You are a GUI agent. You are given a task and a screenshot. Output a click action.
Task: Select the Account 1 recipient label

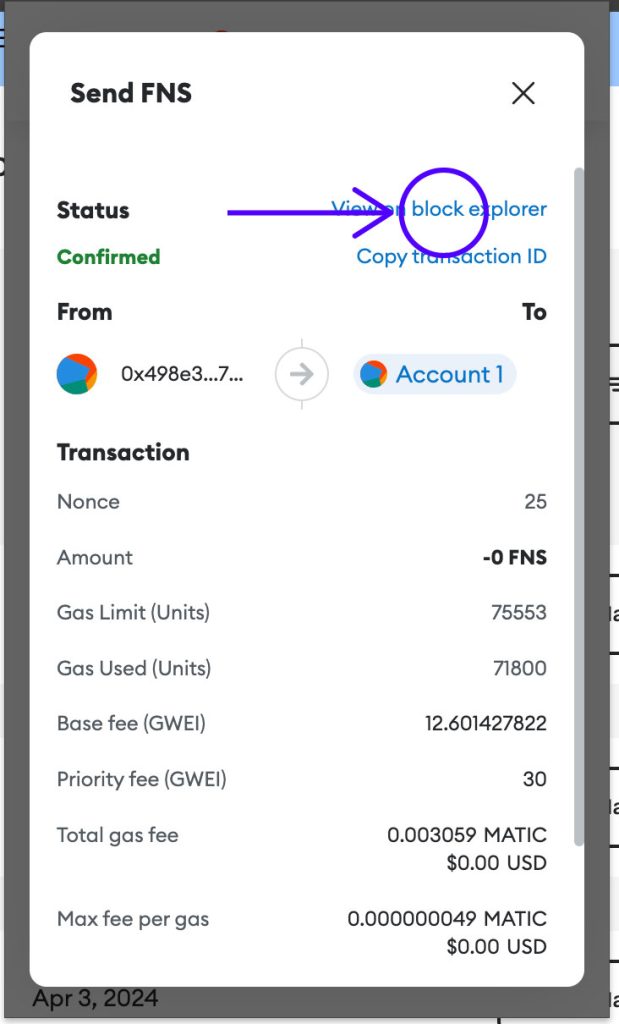point(449,374)
